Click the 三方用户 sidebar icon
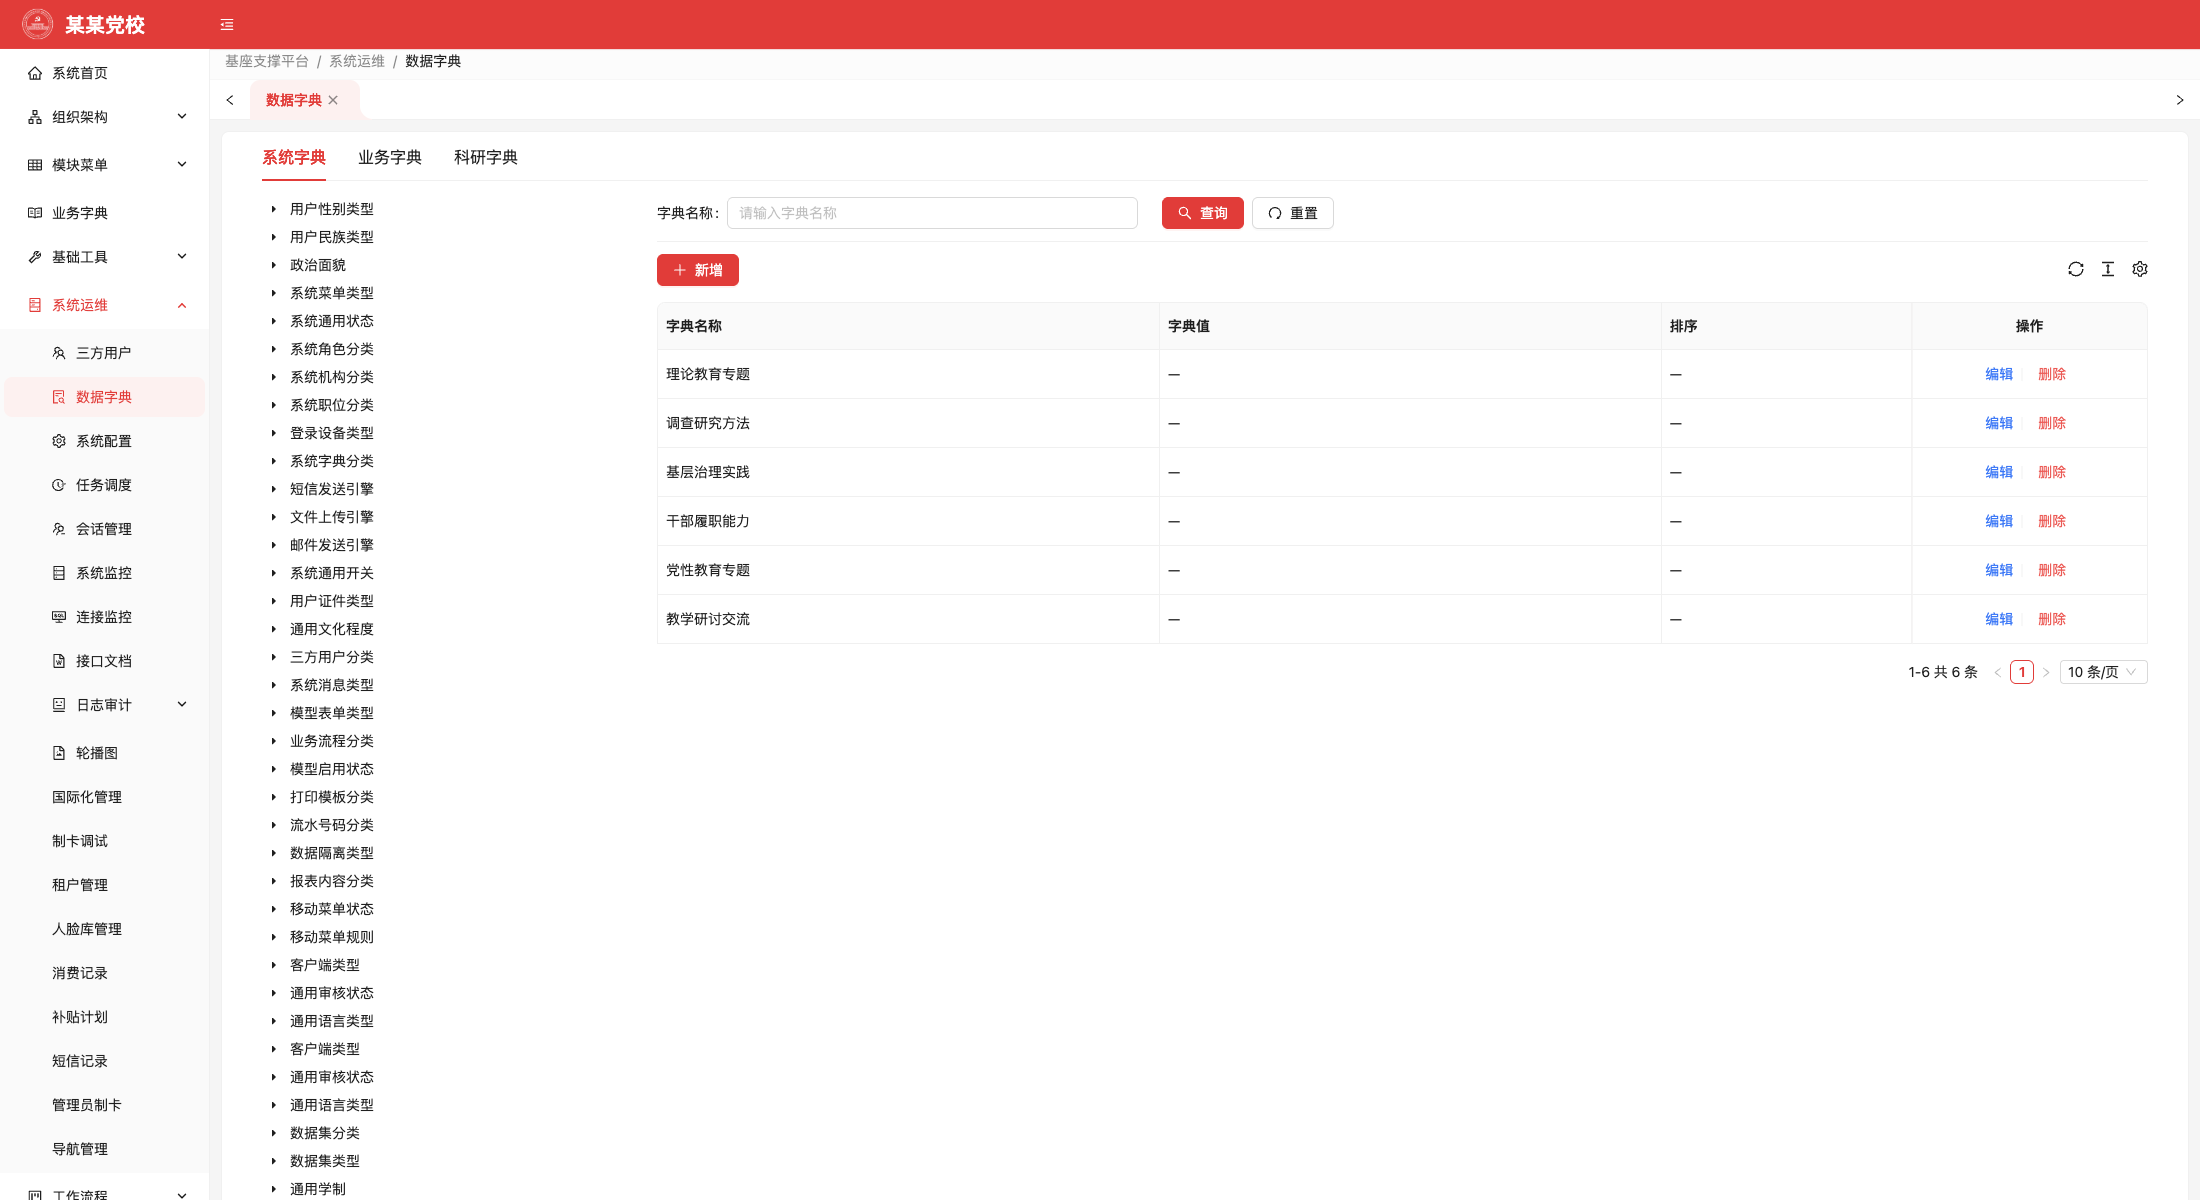 point(59,353)
